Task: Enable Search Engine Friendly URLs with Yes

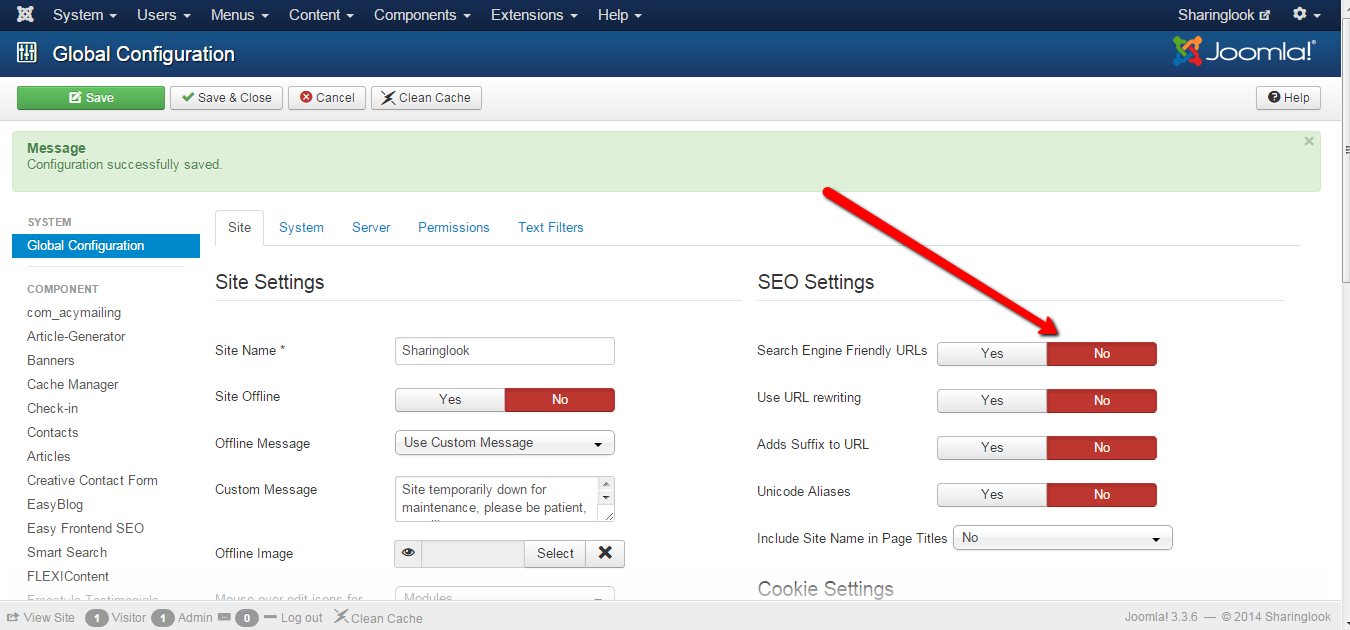Action: pyautogui.click(x=992, y=353)
